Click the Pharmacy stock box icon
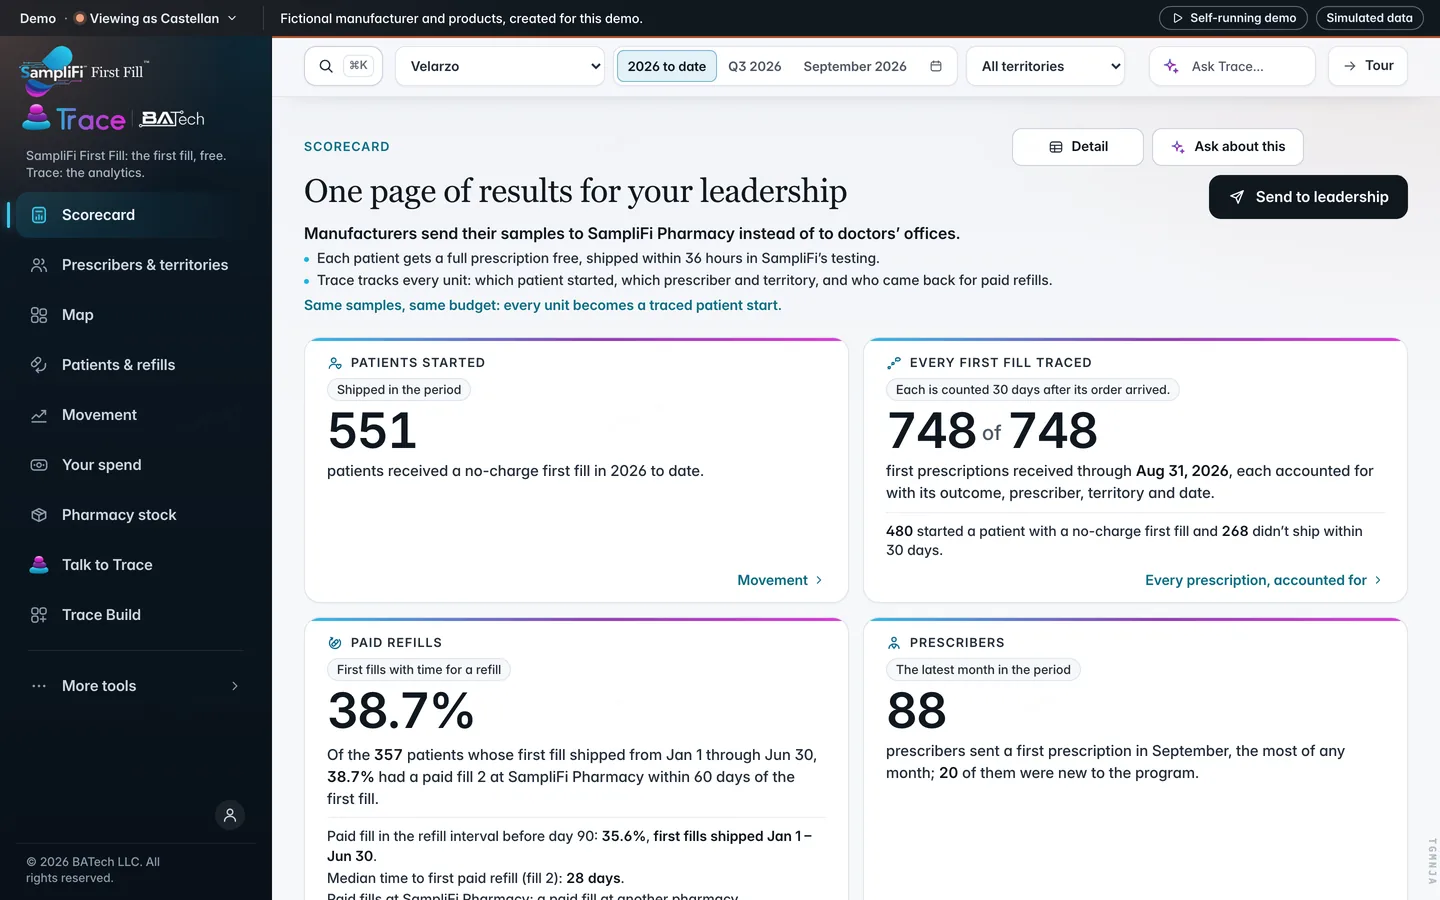 click(x=39, y=515)
